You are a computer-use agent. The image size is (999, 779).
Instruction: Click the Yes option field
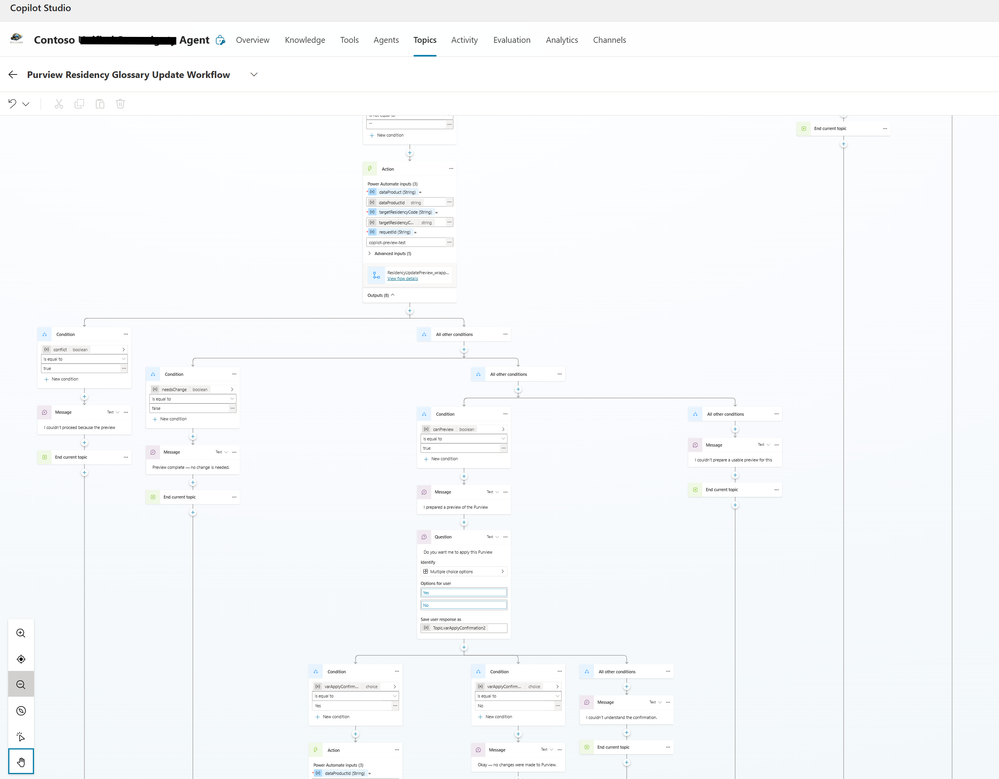tap(464, 592)
